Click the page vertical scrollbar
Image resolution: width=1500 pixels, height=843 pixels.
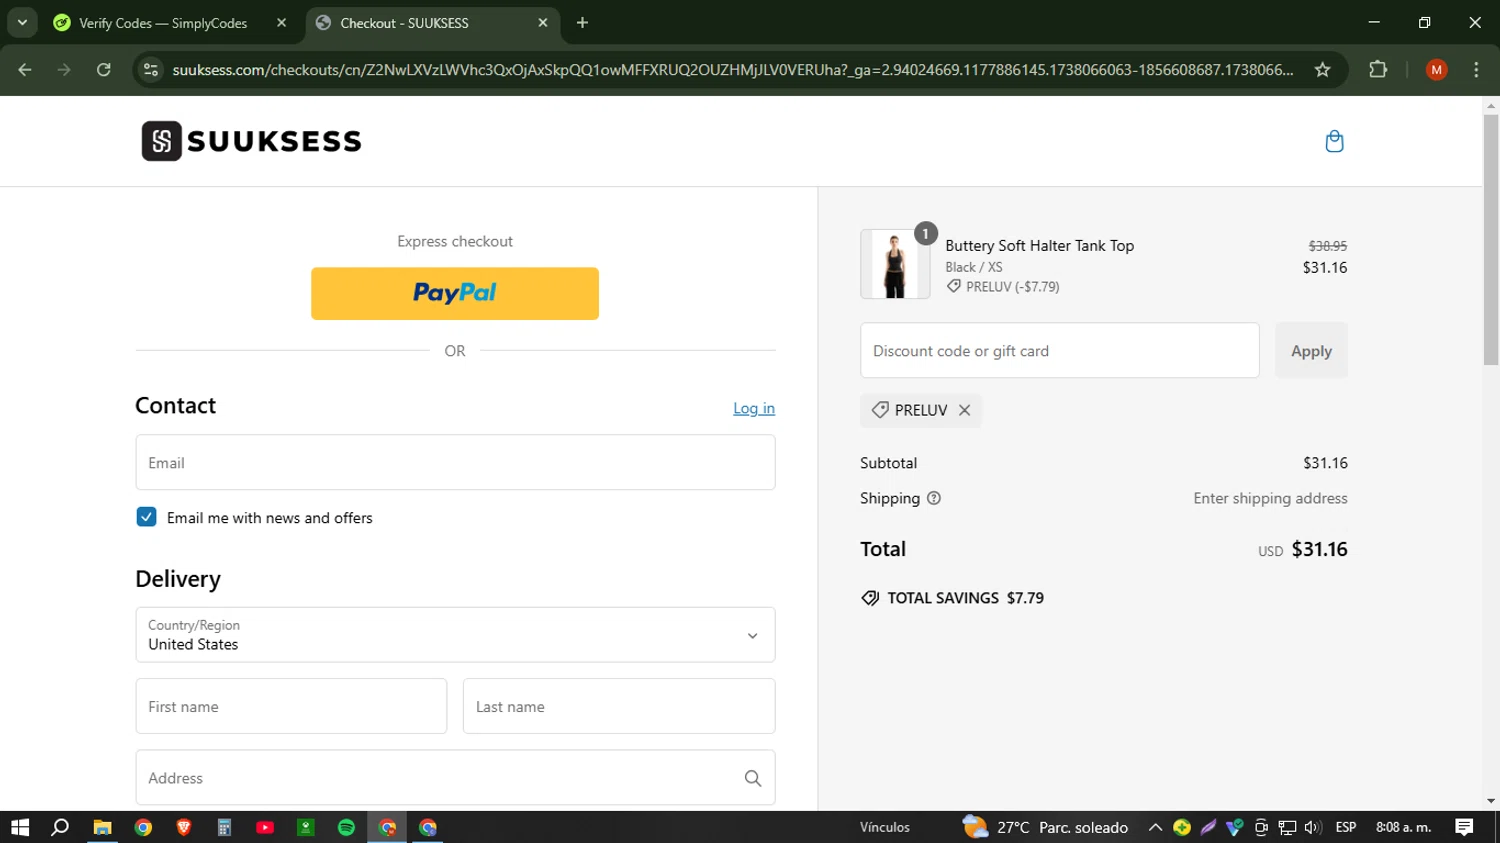tap(1491, 240)
